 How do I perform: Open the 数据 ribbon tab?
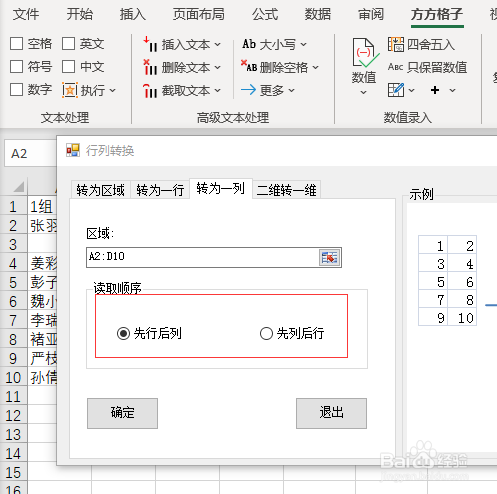click(x=318, y=14)
